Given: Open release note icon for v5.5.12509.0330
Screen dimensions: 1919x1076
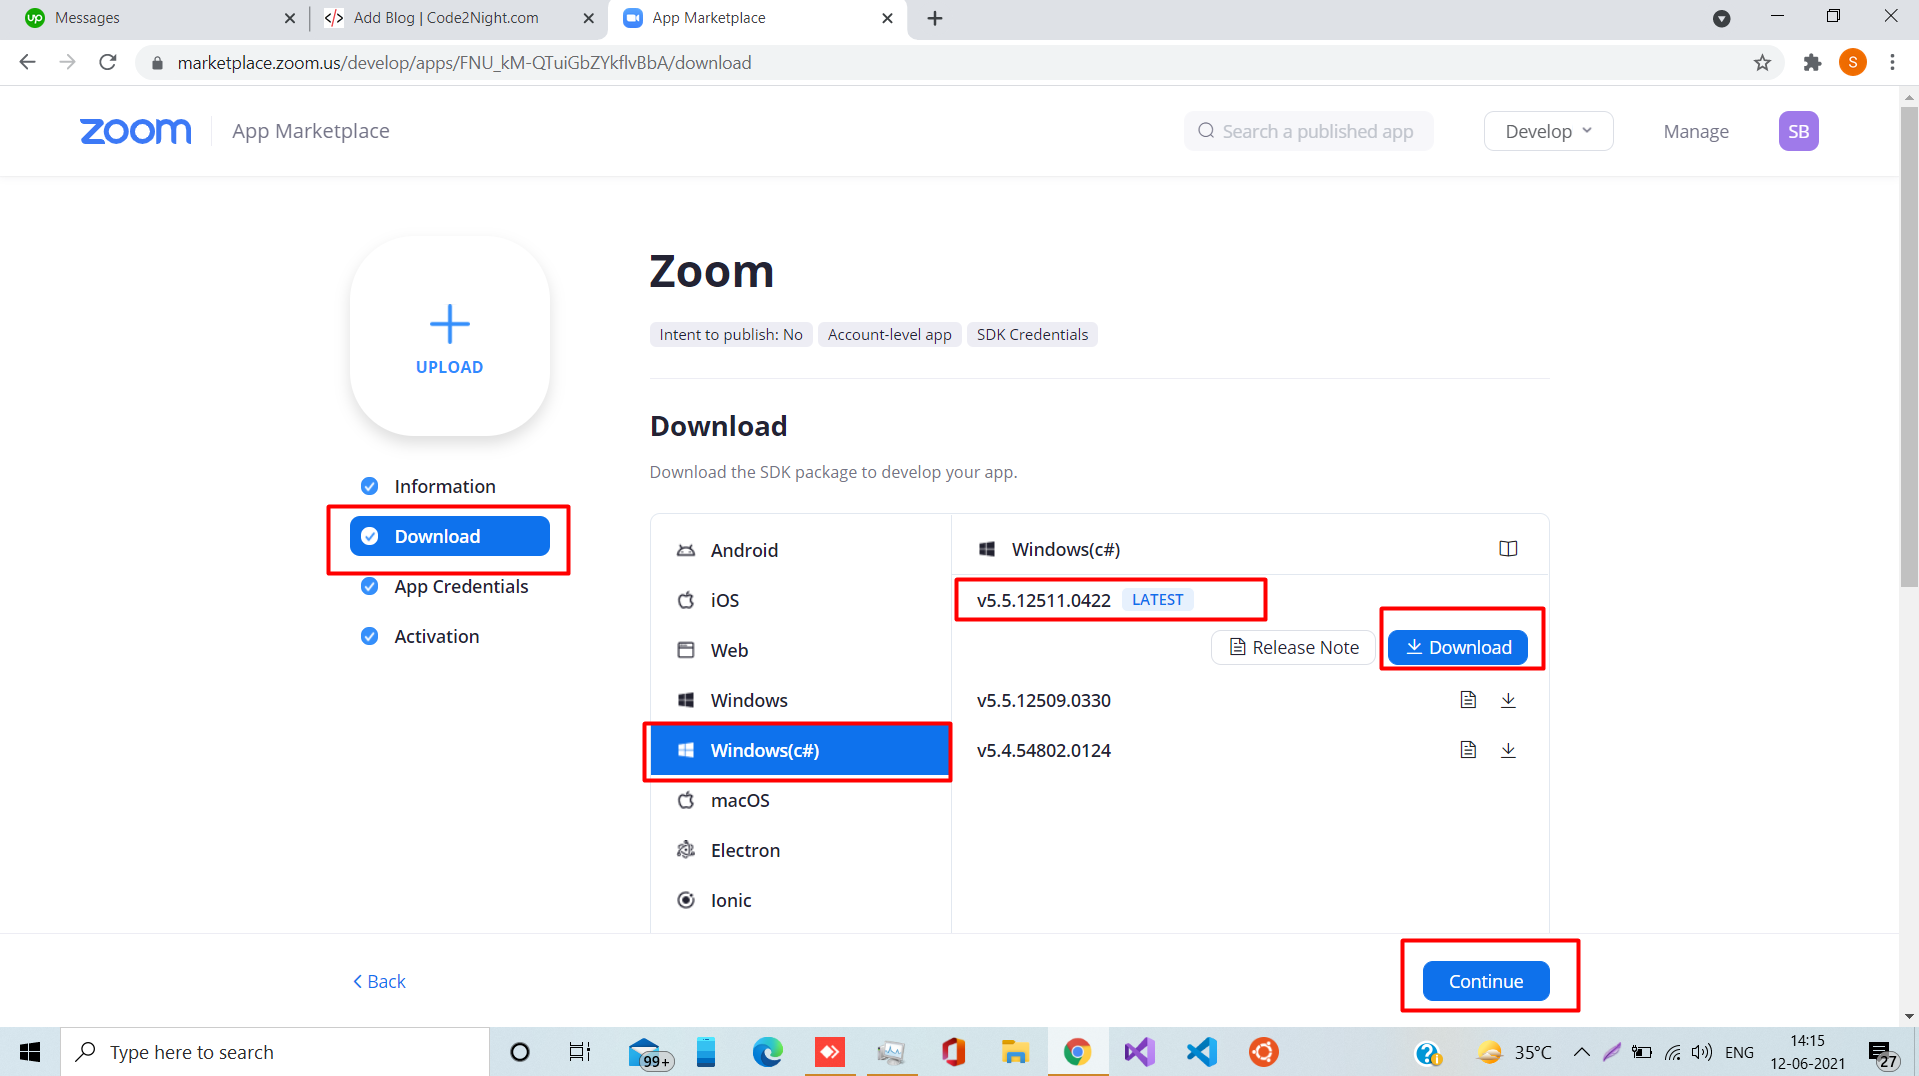Looking at the screenshot, I should coord(1467,700).
